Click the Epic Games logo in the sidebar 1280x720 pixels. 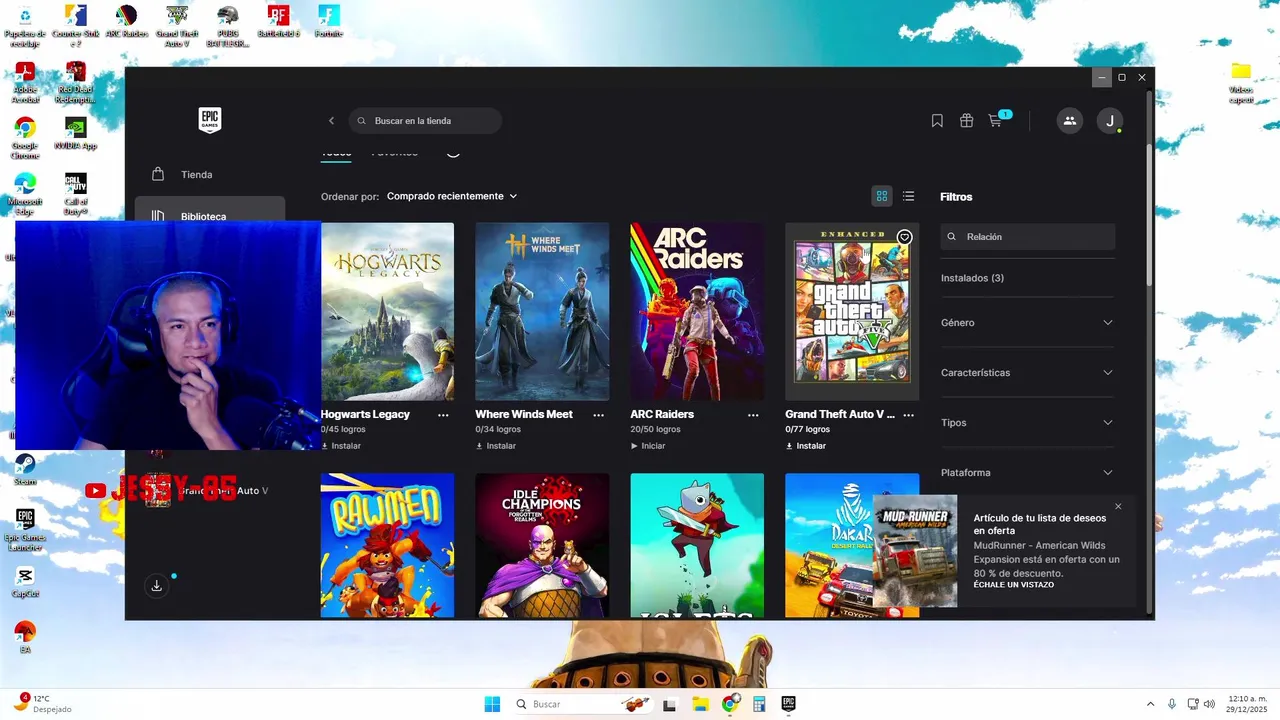(x=209, y=120)
